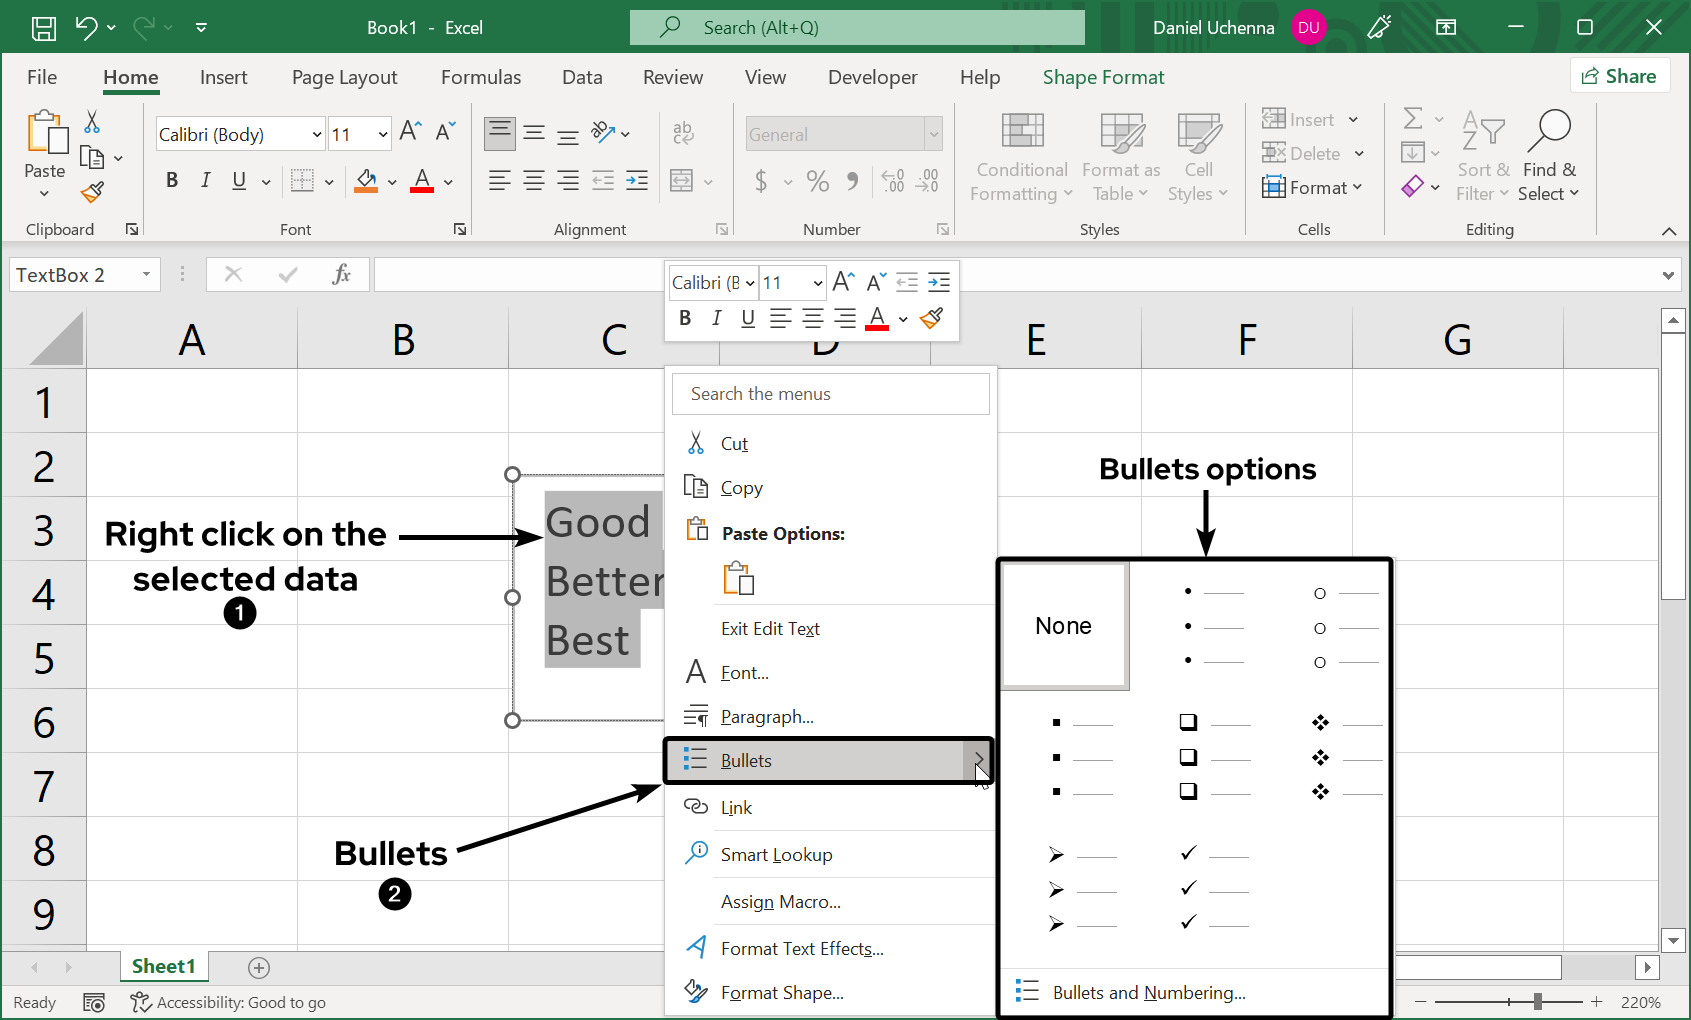Image resolution: width=1691 pixels, height=1020 pixels.
Task: Select the checkmark bullet style option
Action: pyautogui.click(x=1214, y=888)
